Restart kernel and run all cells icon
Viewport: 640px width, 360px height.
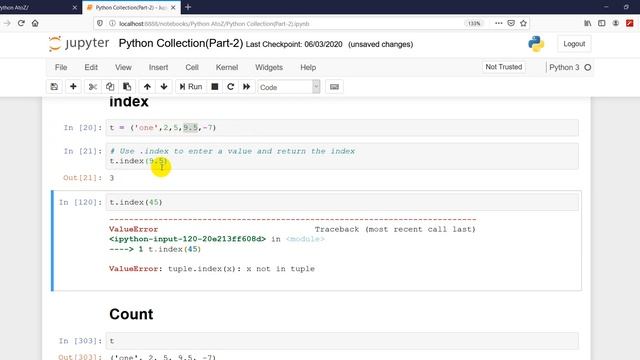click(x=247, y=87)
